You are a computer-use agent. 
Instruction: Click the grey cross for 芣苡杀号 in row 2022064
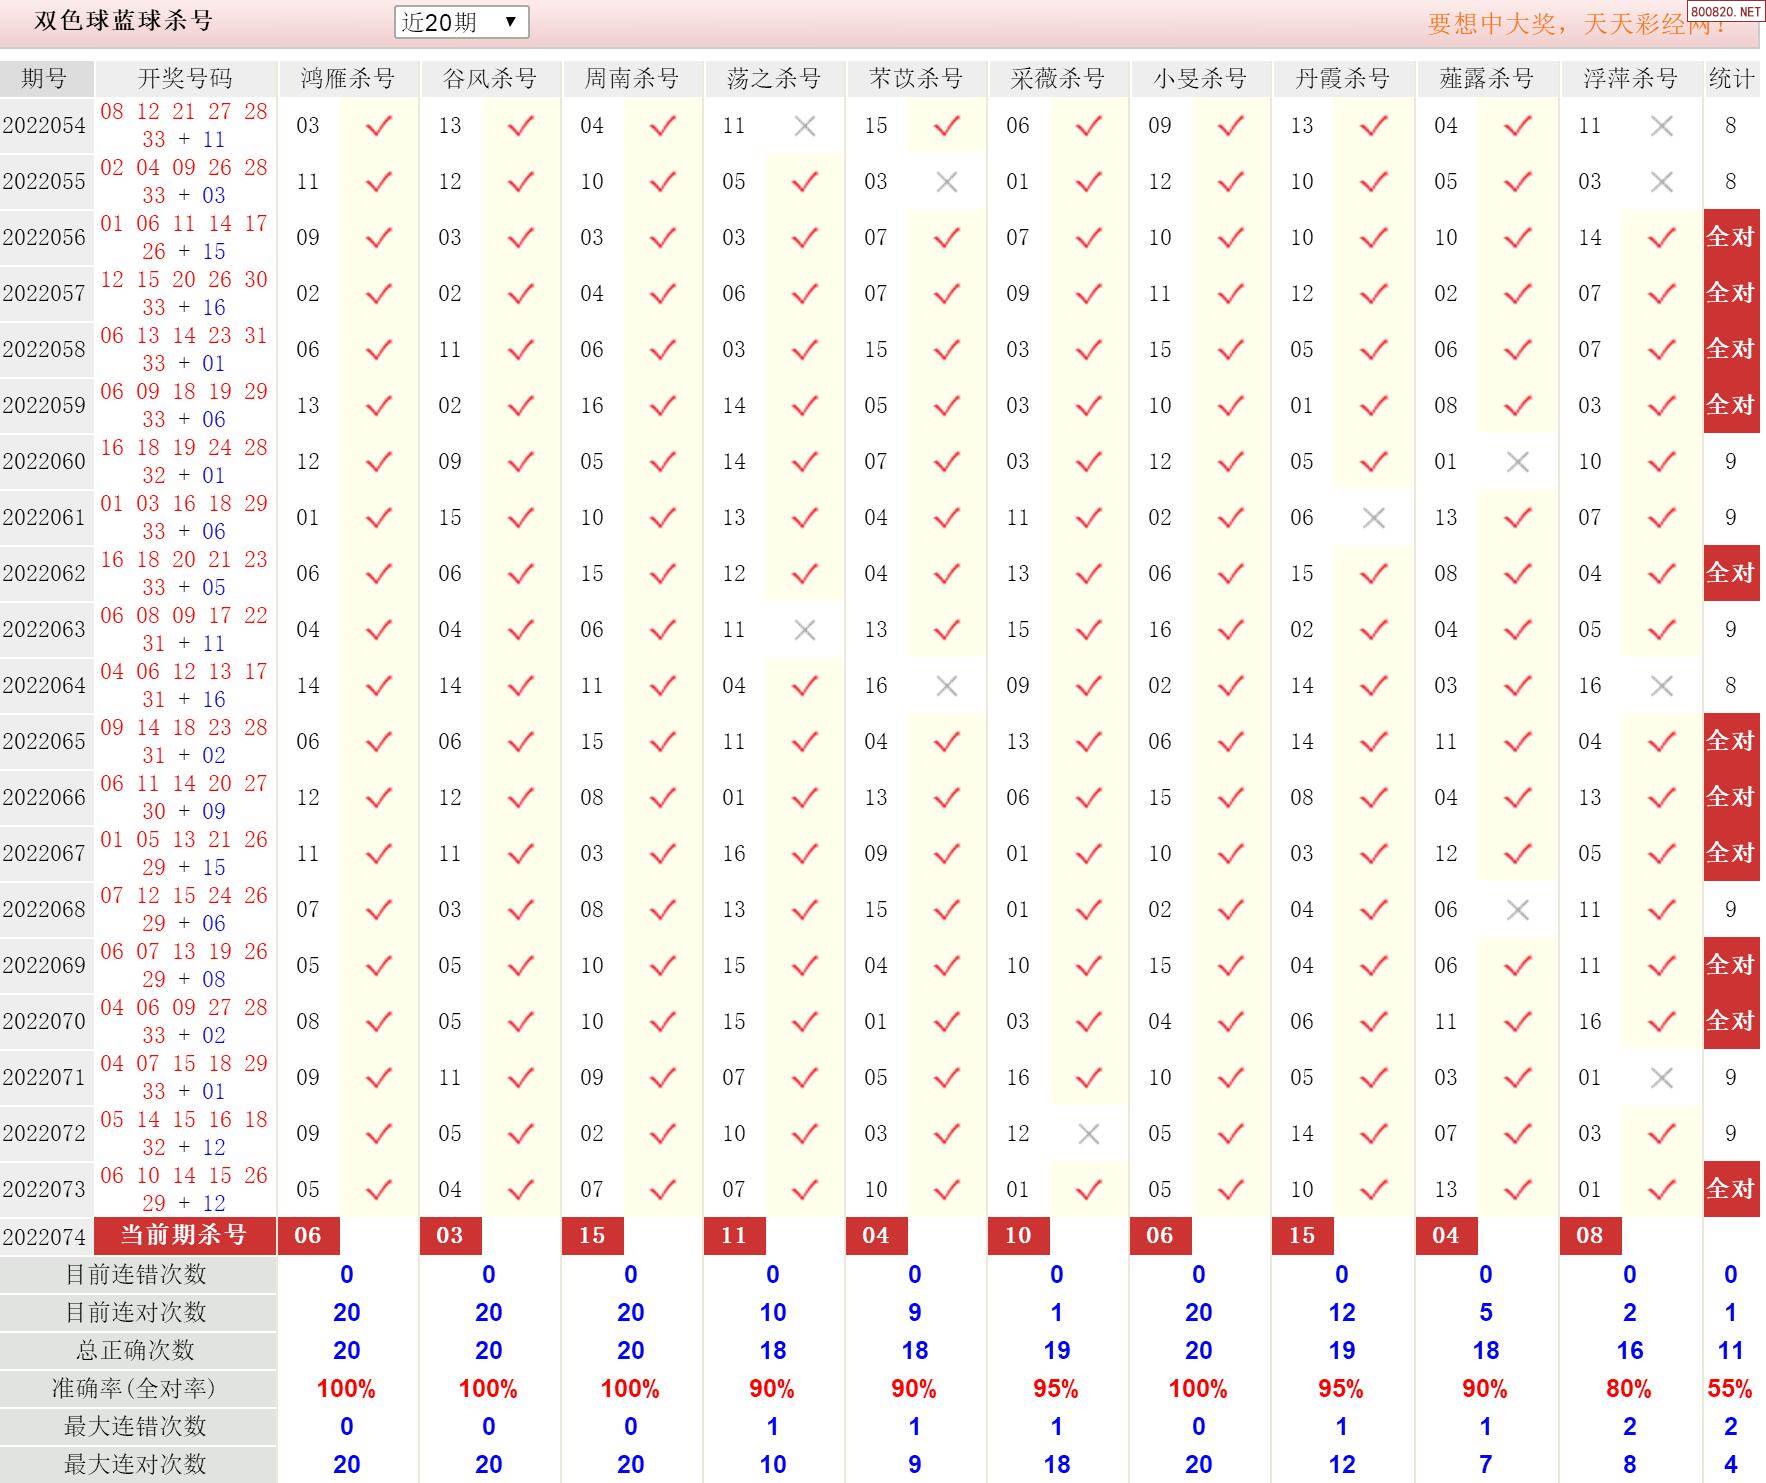click(947, 685)
